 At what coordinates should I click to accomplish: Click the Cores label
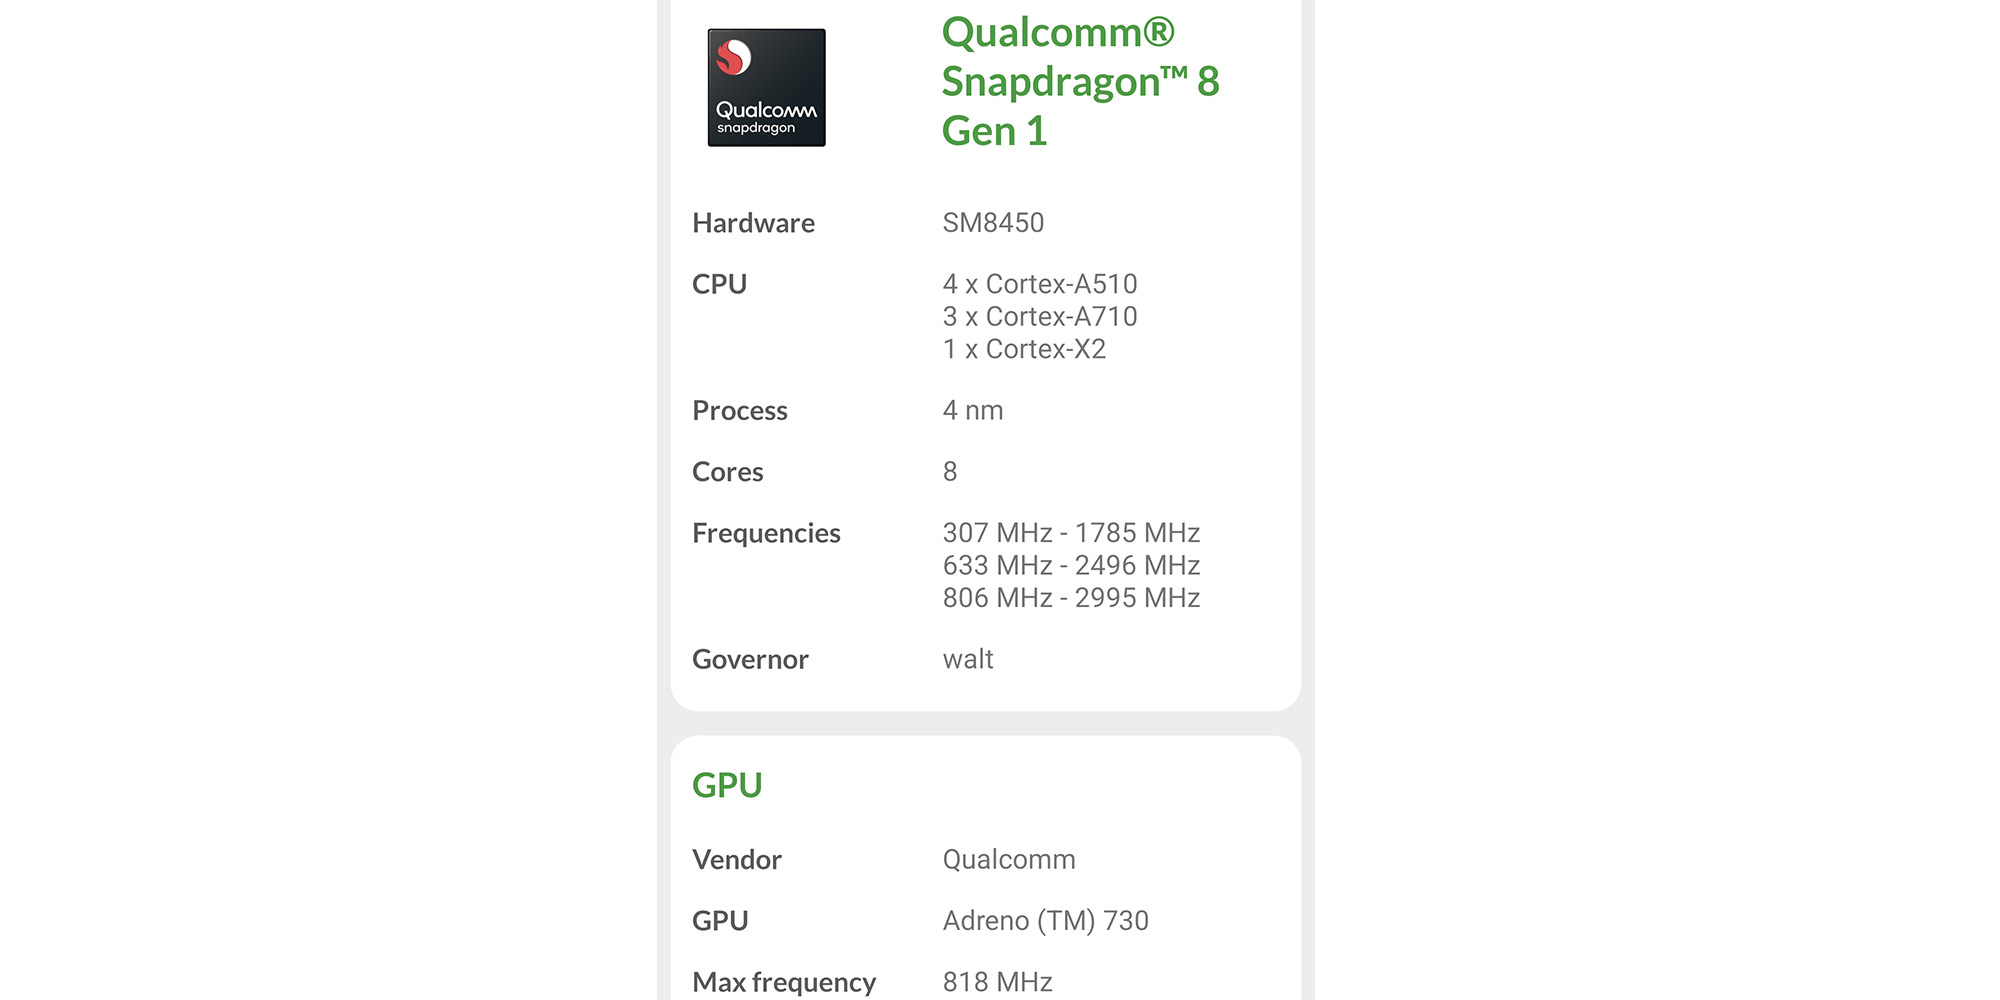[727, 472]
